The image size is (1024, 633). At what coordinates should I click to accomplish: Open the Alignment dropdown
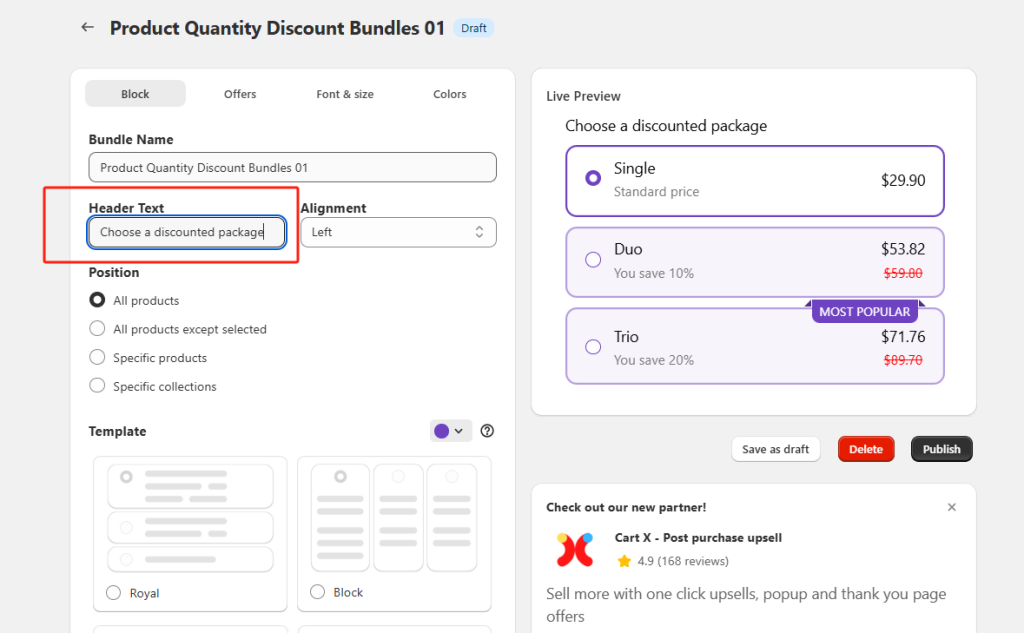(398, 232)
